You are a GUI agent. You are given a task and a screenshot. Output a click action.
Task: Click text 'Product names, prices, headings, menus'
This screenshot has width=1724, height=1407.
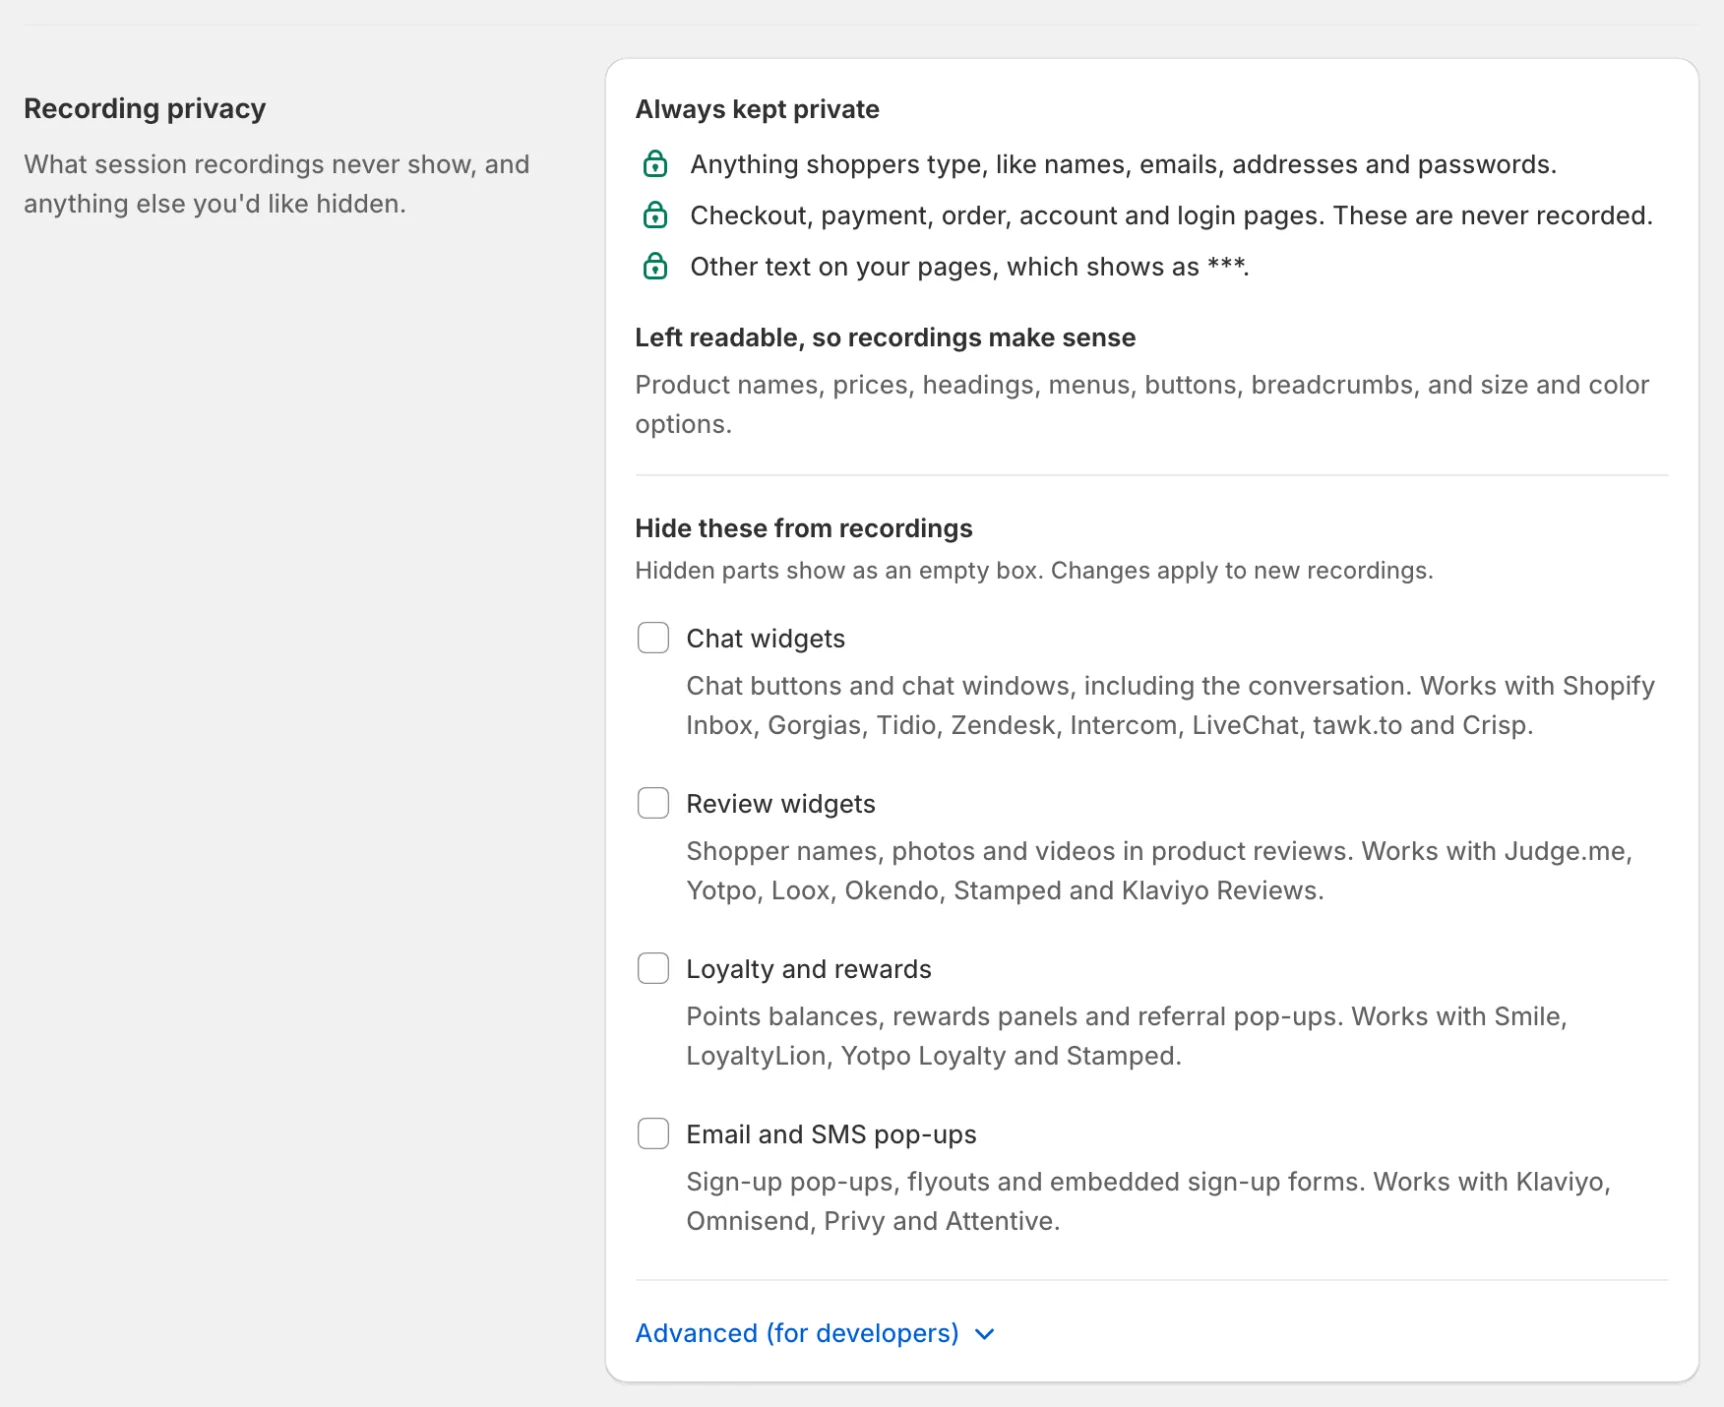point(1142,404)
